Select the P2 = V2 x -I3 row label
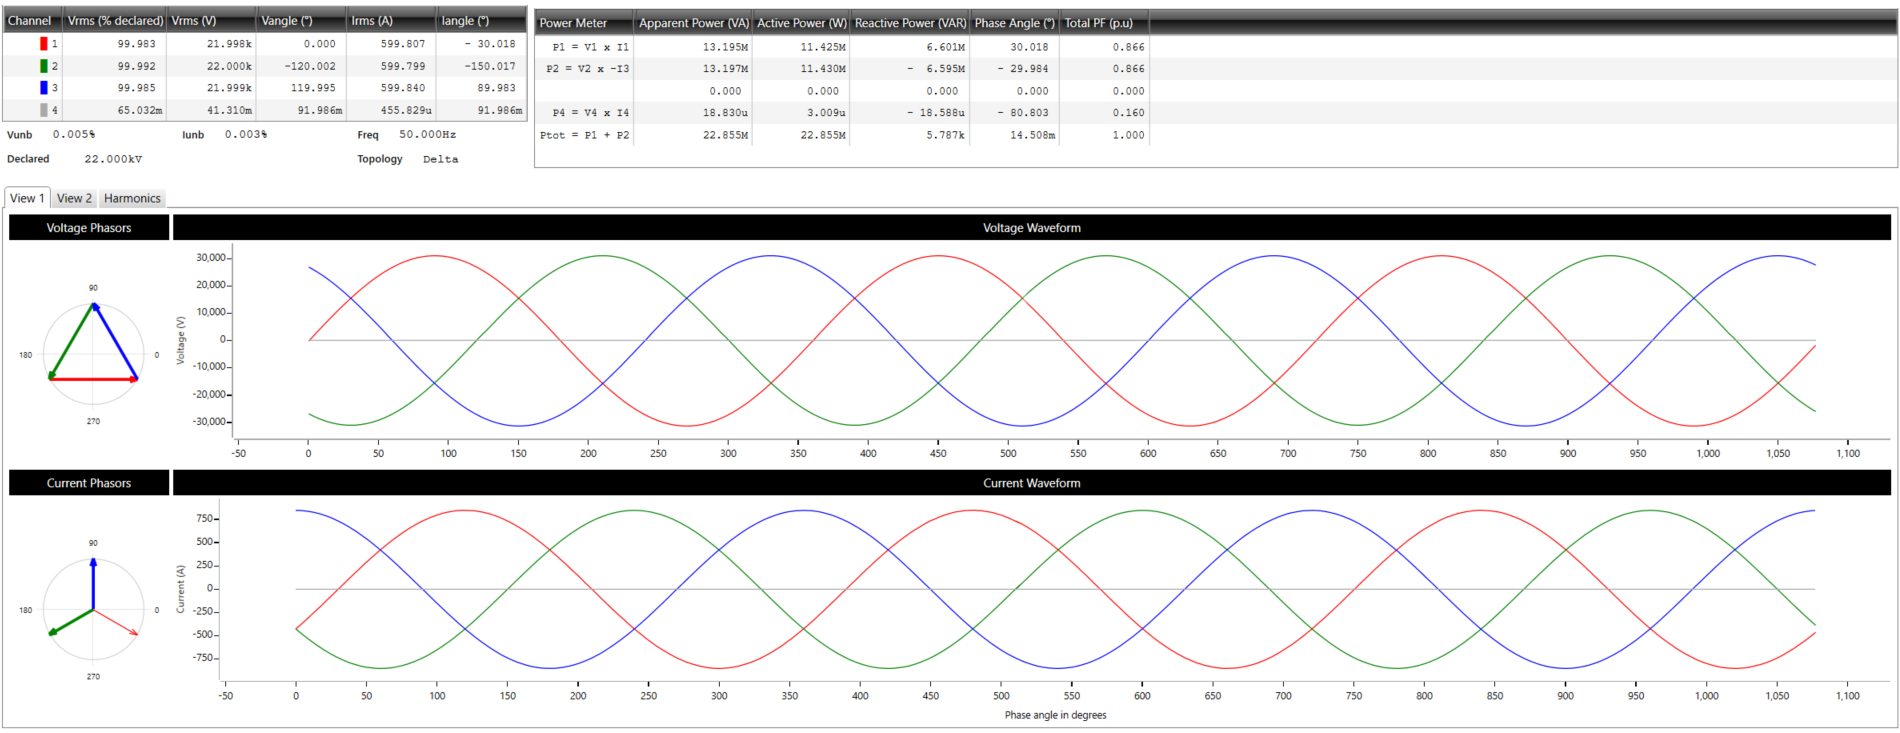 (x=588, y=69)
